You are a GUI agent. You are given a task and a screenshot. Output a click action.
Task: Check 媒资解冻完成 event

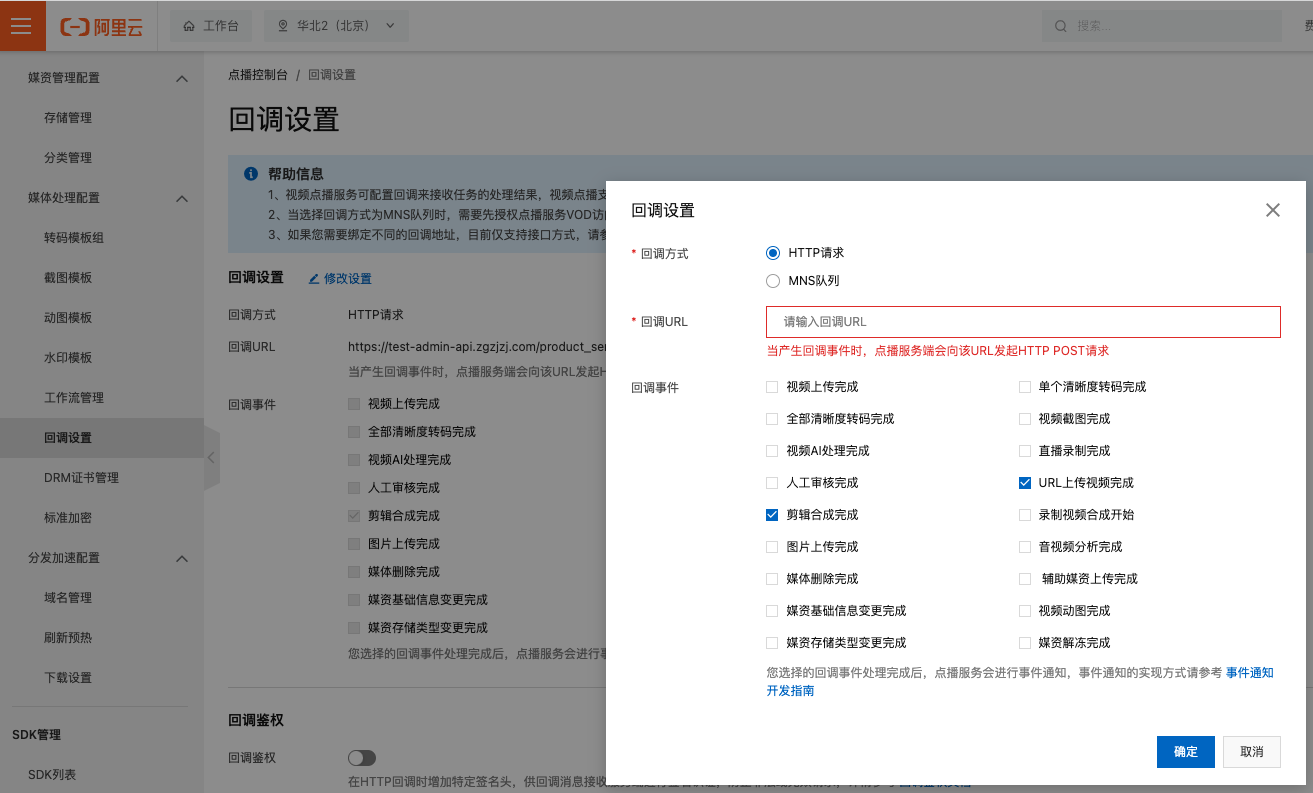(1024, 643)
